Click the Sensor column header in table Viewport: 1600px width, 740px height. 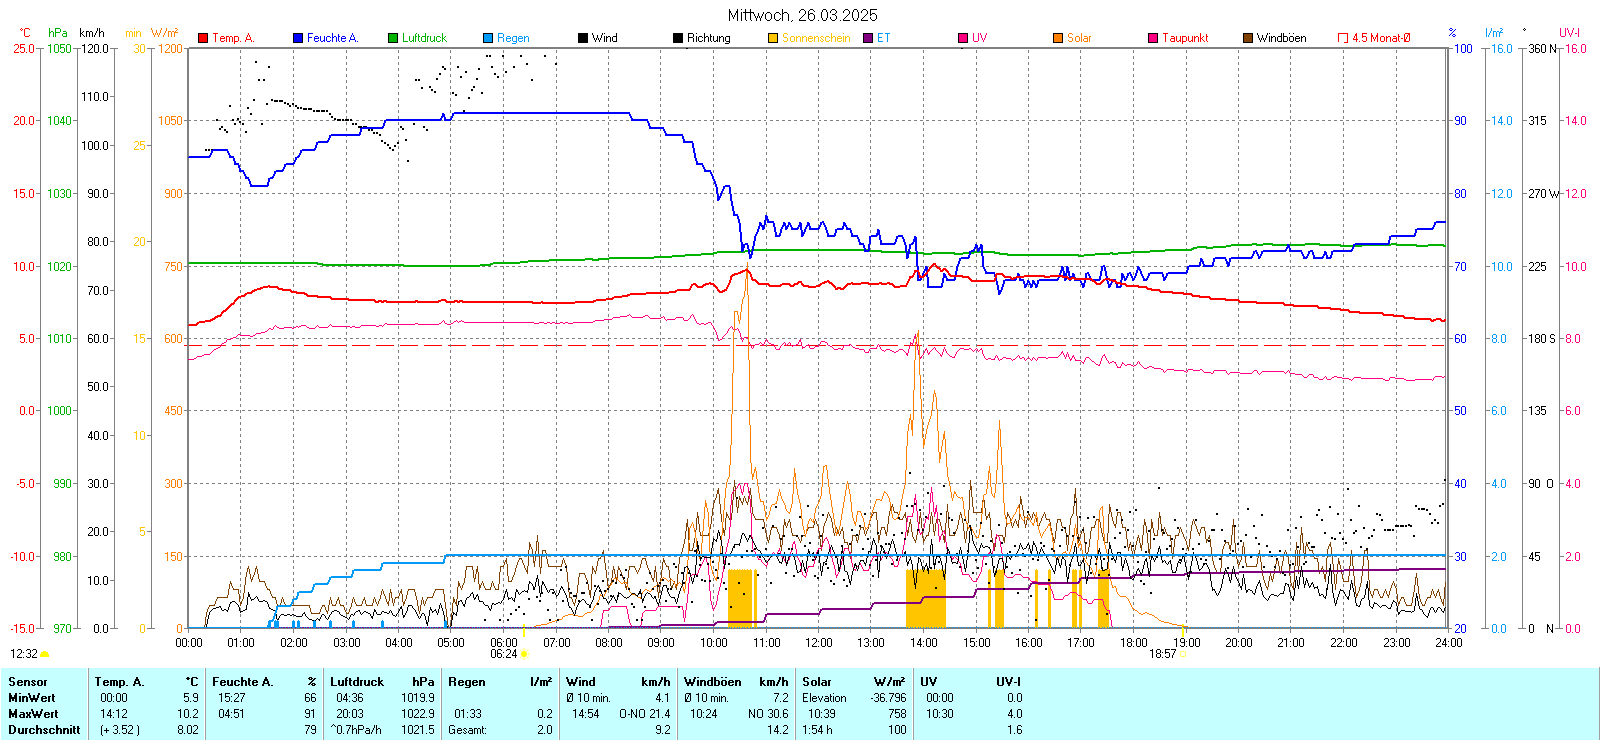tap(28, 682)
